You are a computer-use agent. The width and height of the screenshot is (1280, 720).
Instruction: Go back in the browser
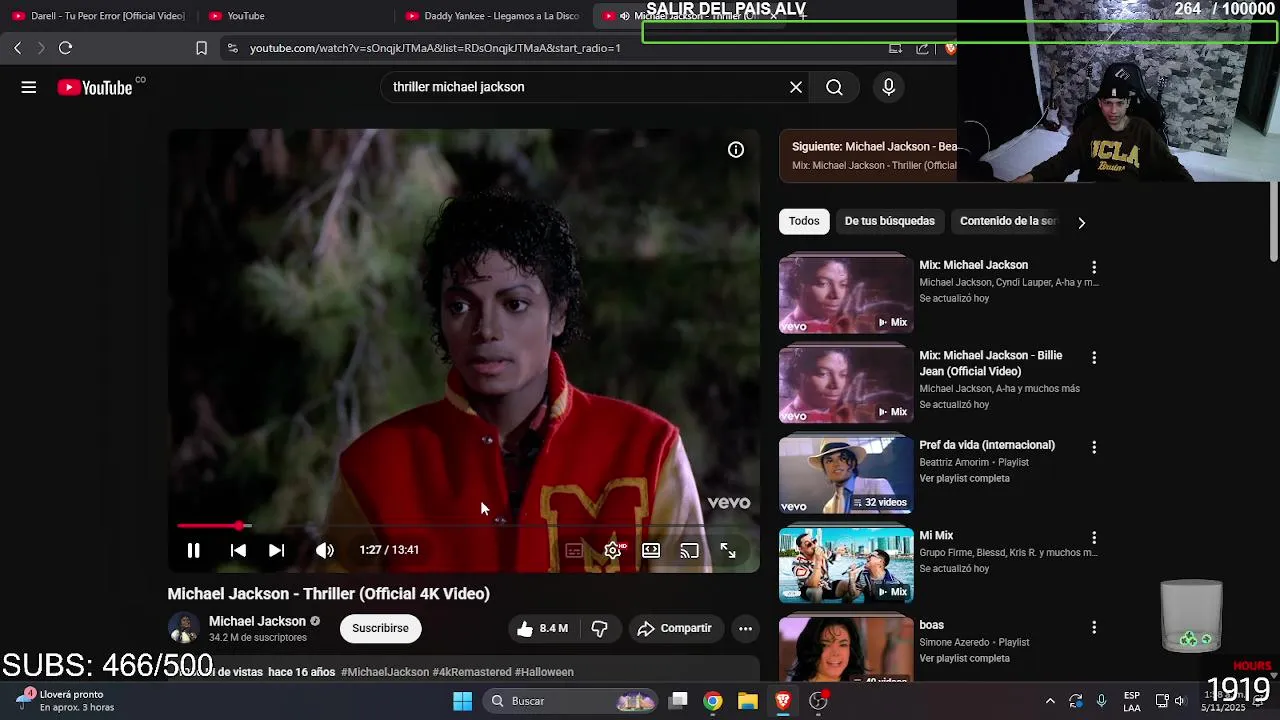[x=17, y=48]
